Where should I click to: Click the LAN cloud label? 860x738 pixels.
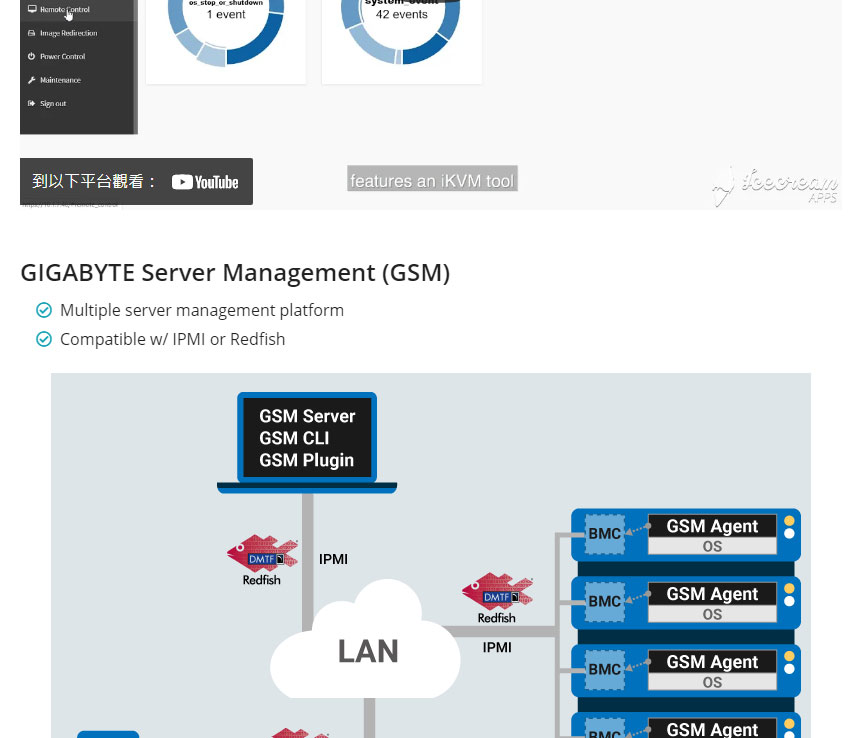pos(368,651)
